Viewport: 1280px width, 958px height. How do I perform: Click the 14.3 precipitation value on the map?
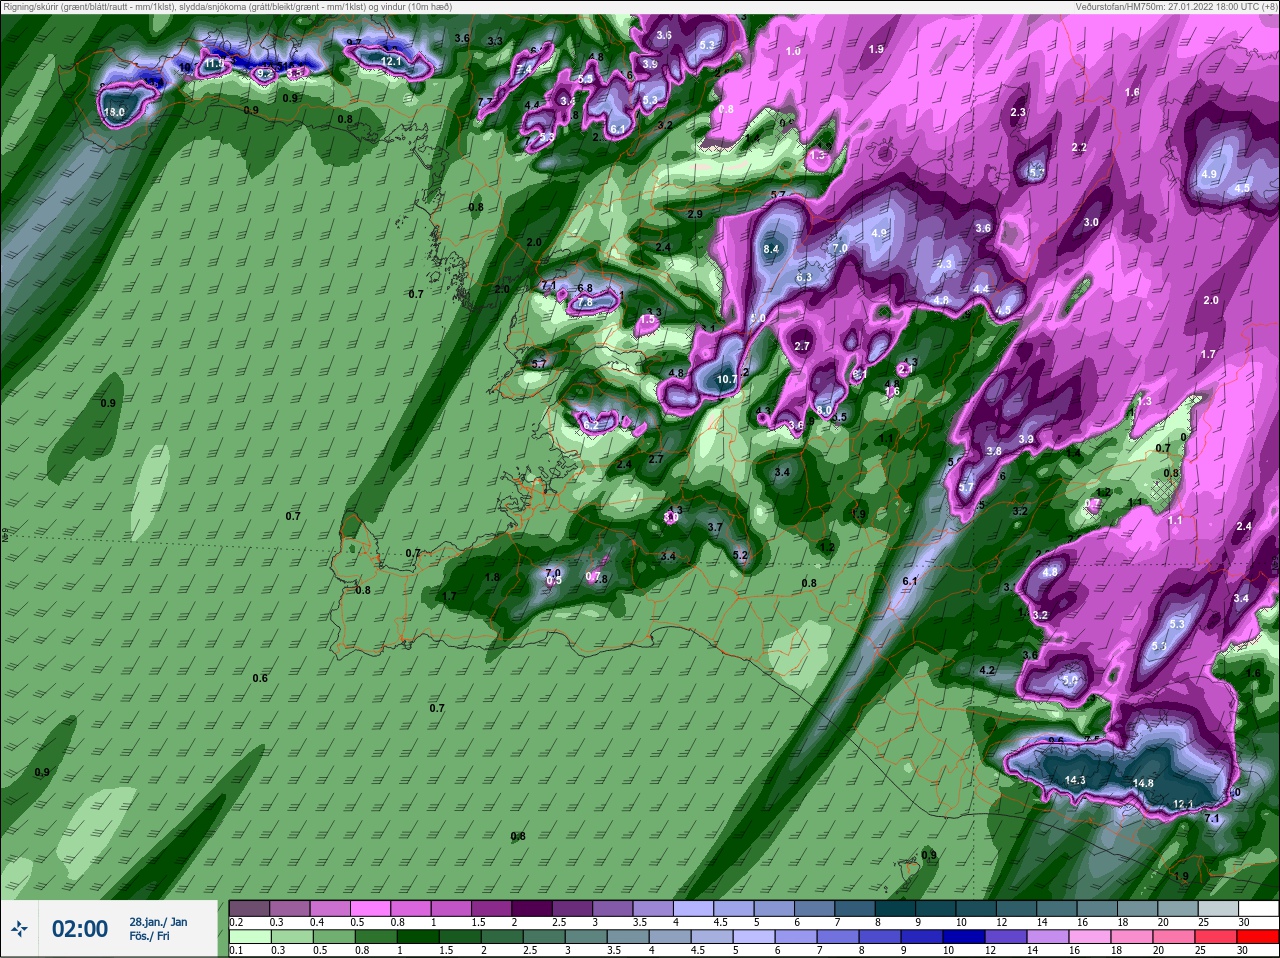pos(1075,780)
